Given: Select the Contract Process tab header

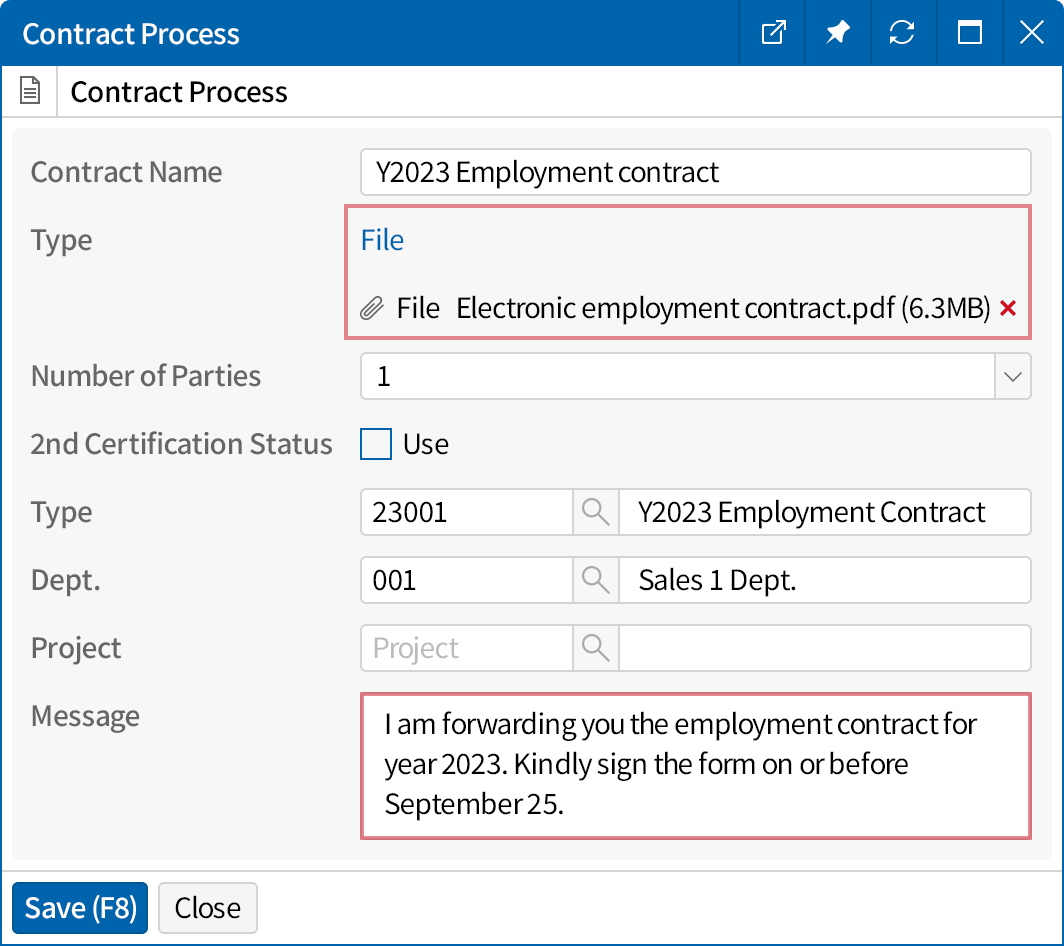Looking at the screenshot, I should tap(179, 92).
